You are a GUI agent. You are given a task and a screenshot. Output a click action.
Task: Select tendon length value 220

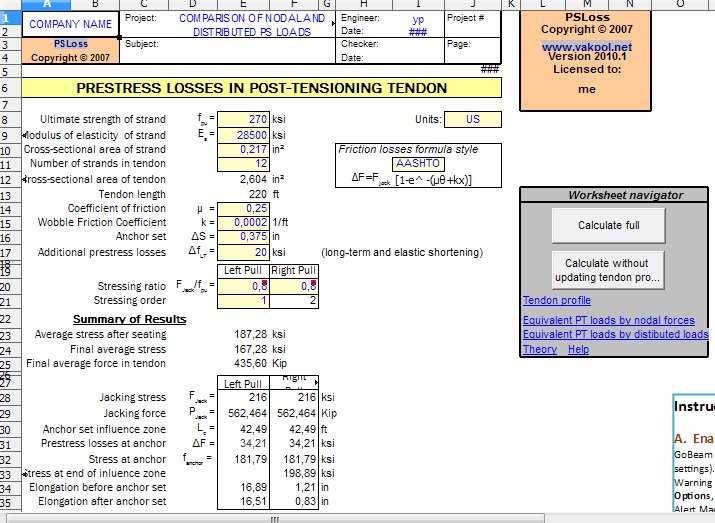[258, 194]
